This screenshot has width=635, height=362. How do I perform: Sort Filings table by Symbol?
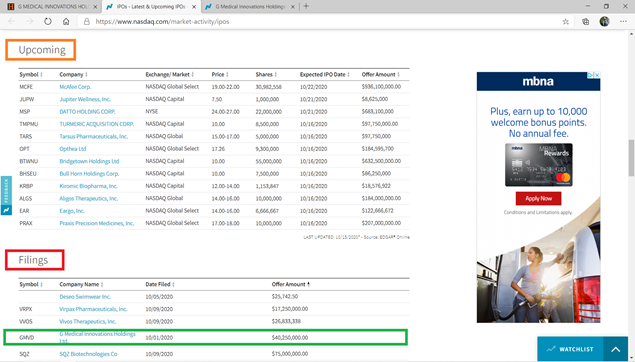(31, 284)
